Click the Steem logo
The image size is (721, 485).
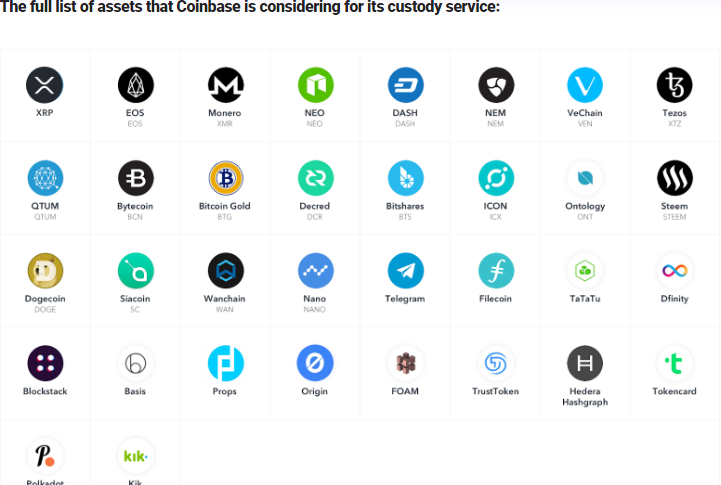click(675, 178)
